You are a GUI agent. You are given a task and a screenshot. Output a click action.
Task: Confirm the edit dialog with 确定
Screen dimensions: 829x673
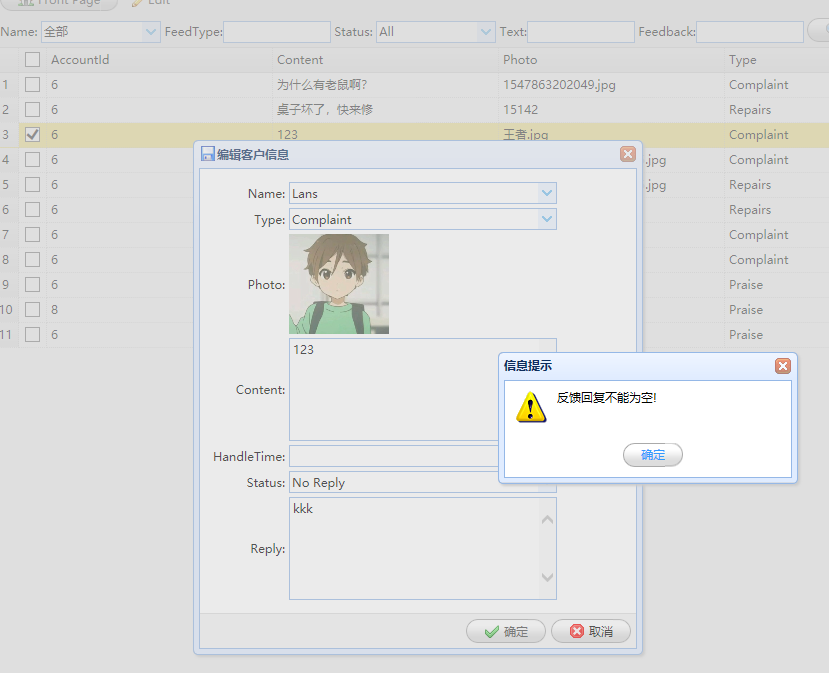(505, 631)
